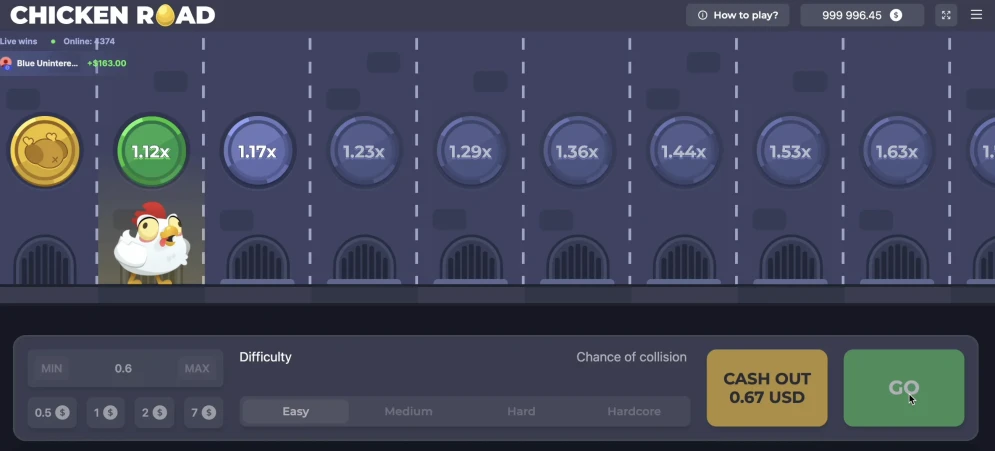Set bet to MAX
This screenshot has width=995, height=451.
[x=197, y=368]
